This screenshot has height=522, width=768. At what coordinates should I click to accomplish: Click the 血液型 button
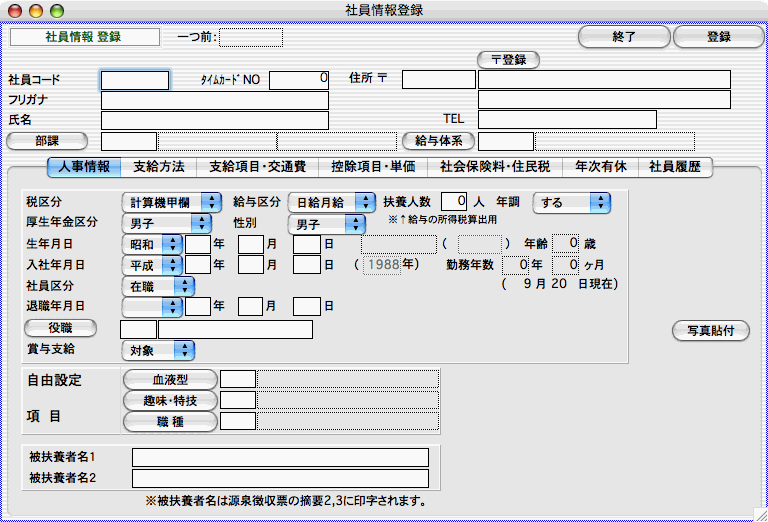click(170, 379)
